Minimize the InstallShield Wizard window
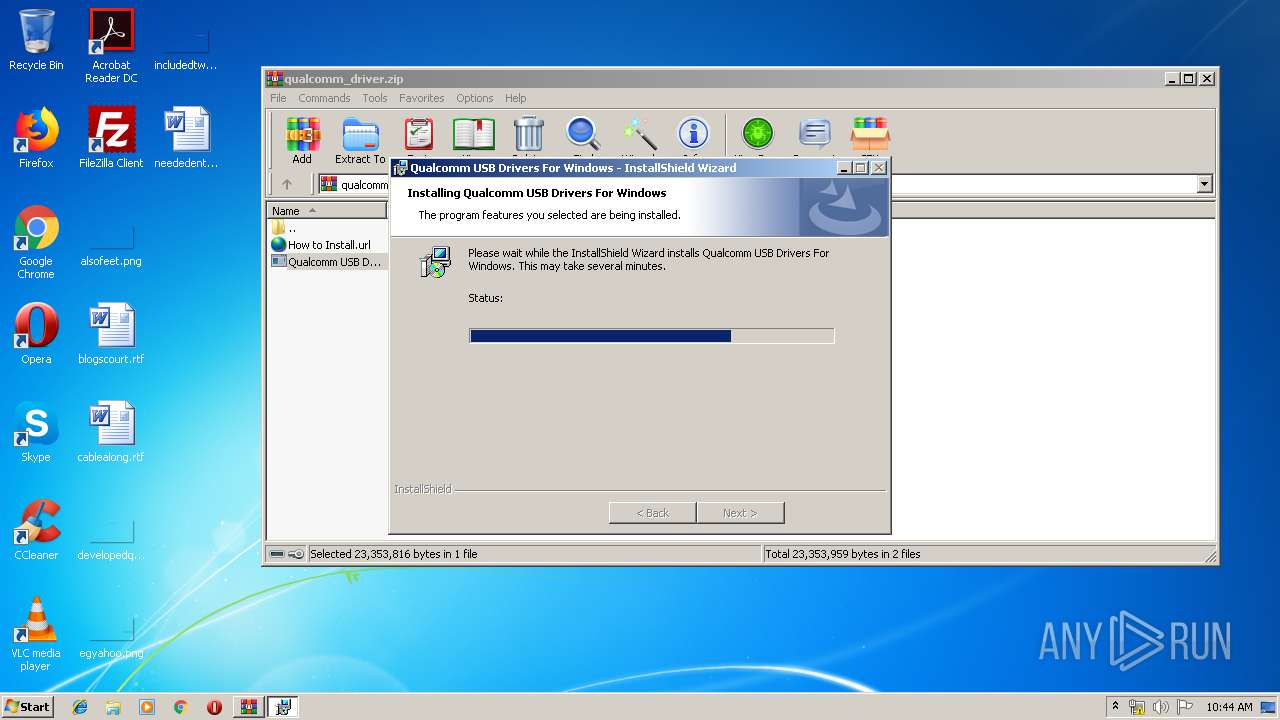The height and width of the screenshot is (720, 1280). click(843, 168)
